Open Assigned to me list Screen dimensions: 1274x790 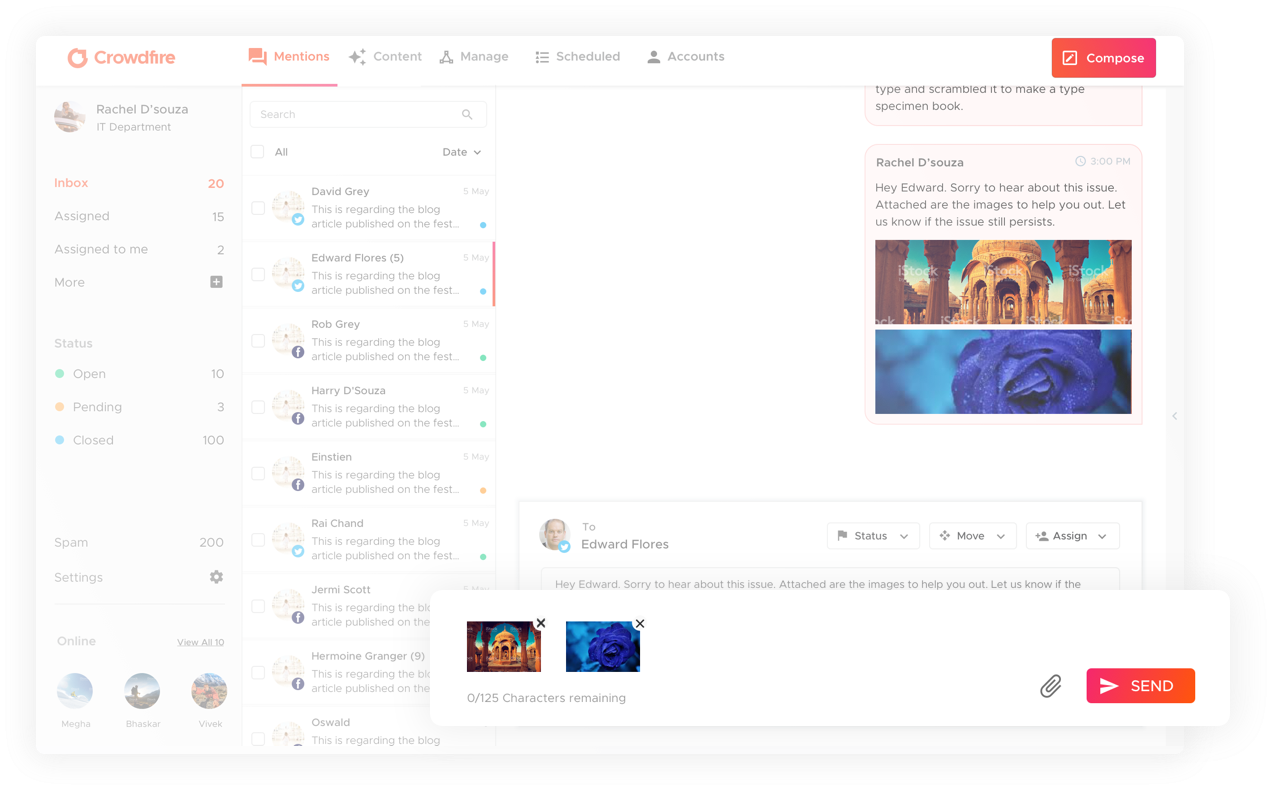pos(139,249)
